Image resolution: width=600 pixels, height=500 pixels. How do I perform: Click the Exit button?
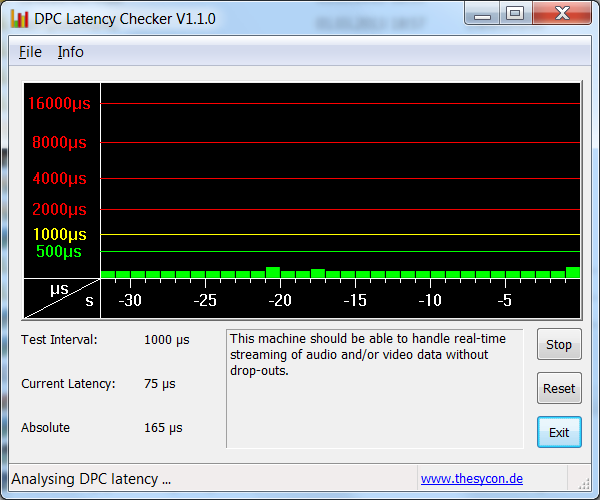click(559, 432)
